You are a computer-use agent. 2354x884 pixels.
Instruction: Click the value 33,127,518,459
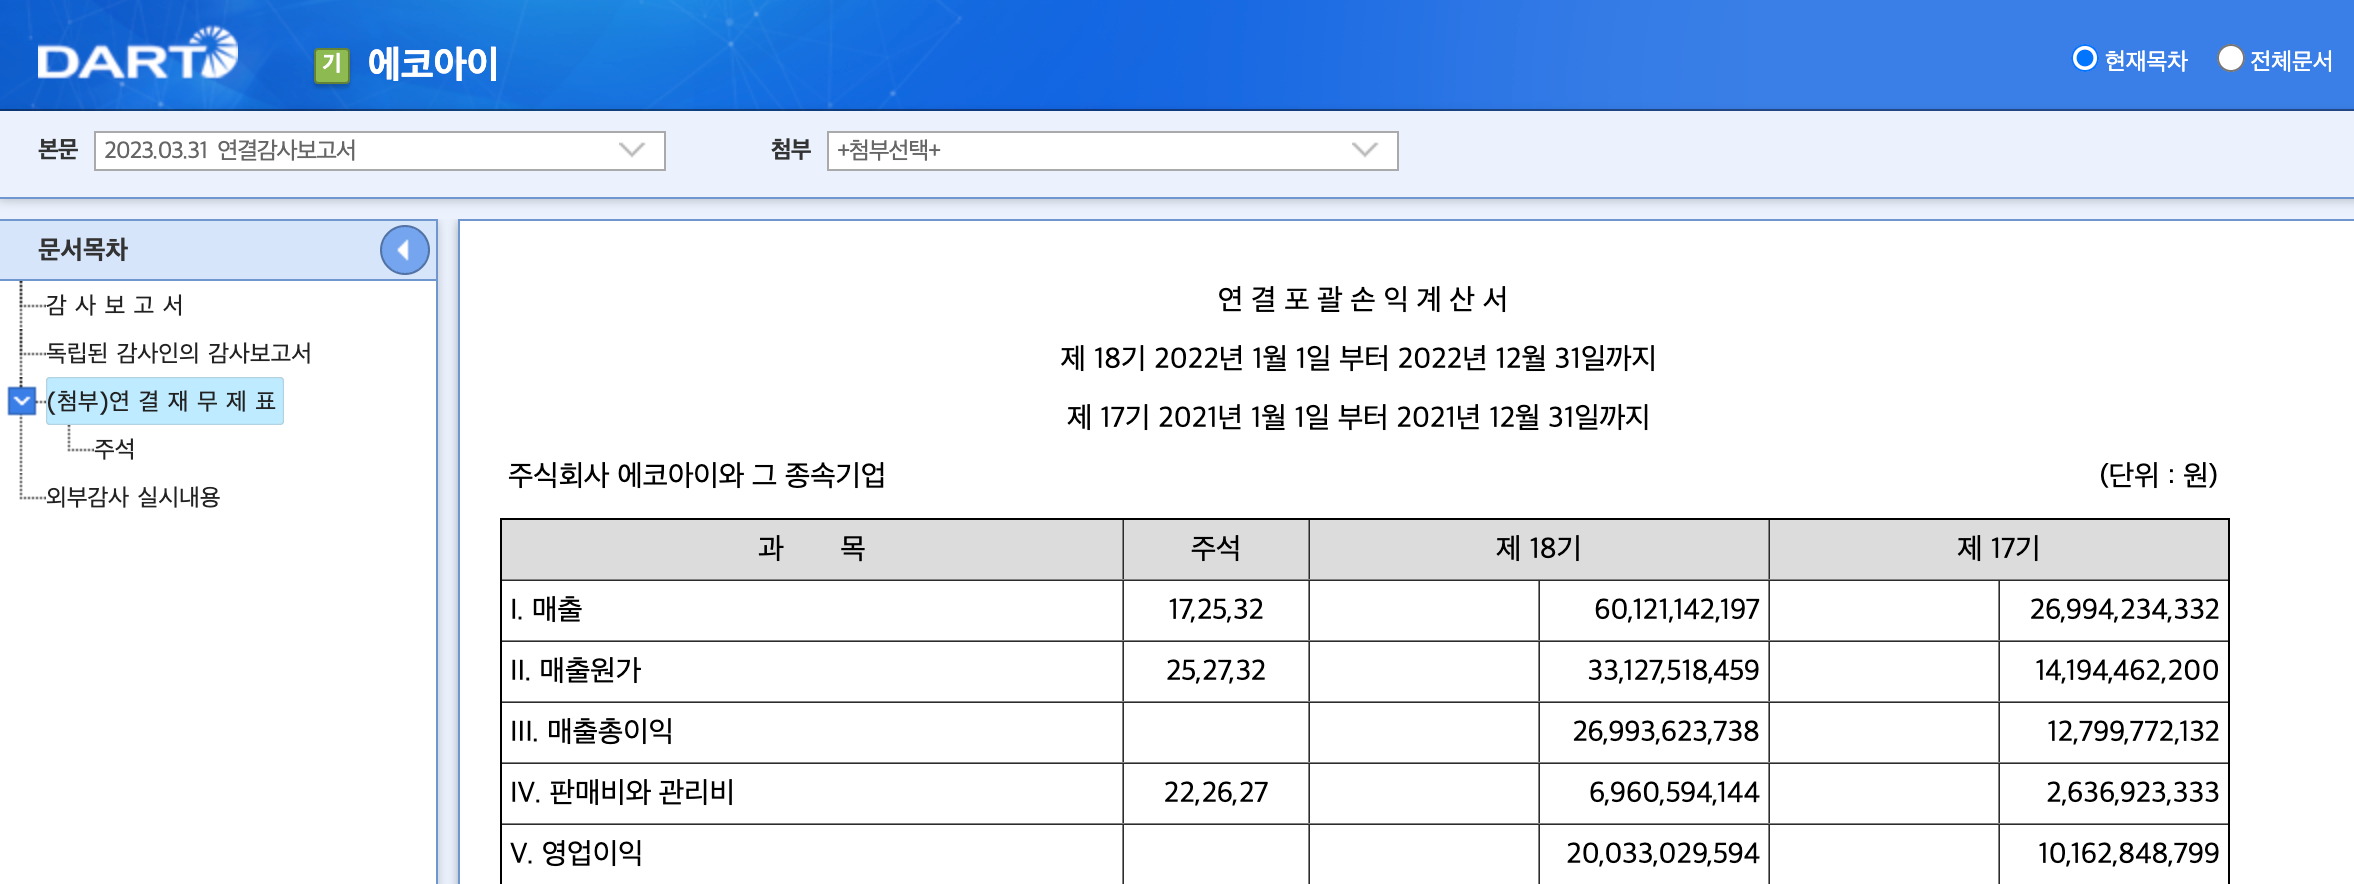[1673, 670]
